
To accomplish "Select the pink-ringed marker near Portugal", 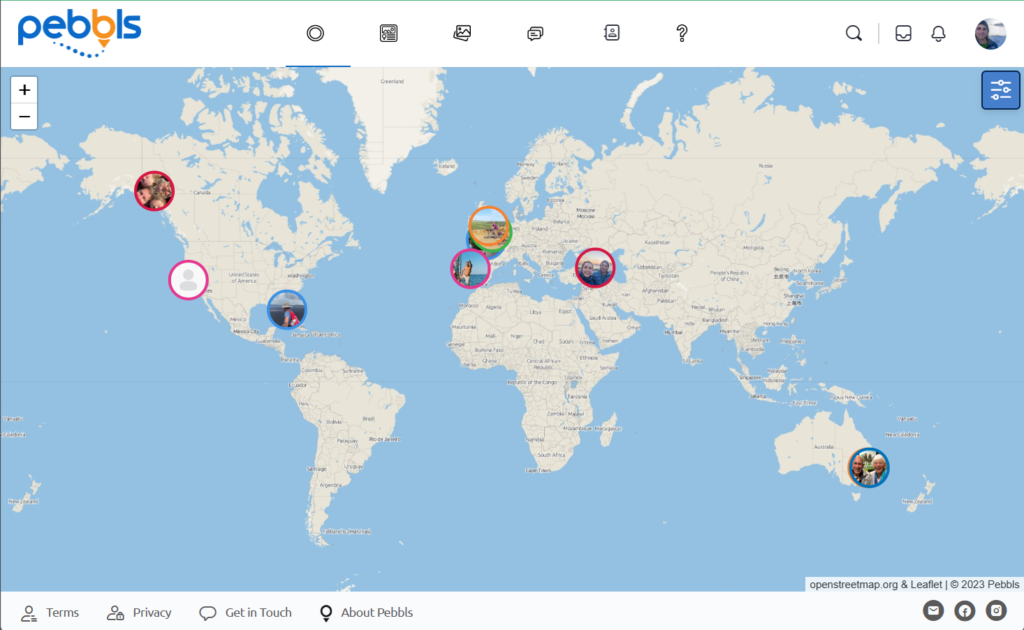I will tap(470, 268).
